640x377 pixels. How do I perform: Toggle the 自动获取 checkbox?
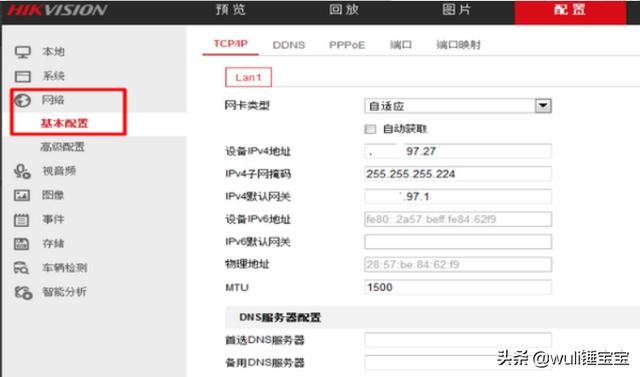click(x=370, y=129)
